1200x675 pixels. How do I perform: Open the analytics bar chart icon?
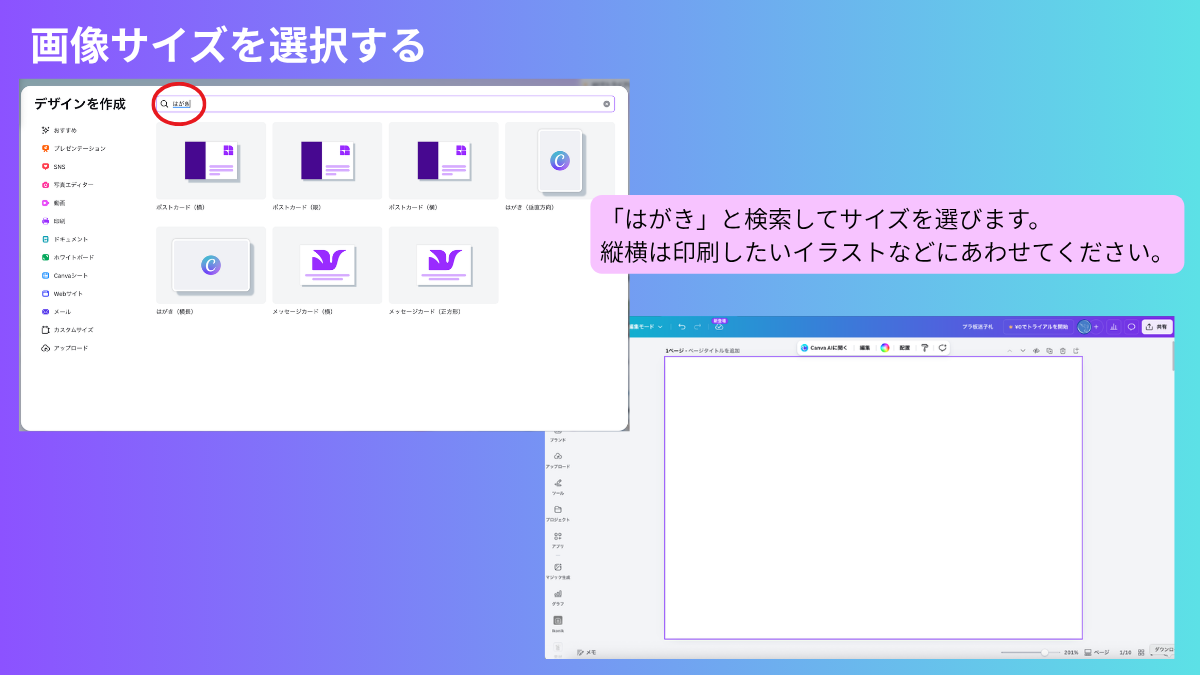tap(1113, 326)
